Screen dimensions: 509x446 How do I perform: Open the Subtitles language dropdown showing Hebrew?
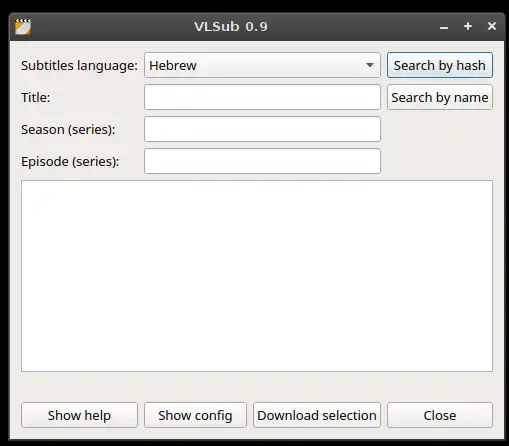pyautogui.click(x=262, y=65)
